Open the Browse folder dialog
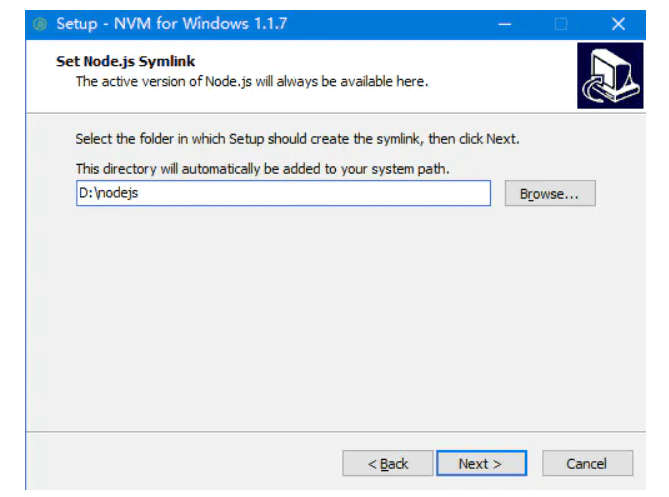 click(550, 193)
